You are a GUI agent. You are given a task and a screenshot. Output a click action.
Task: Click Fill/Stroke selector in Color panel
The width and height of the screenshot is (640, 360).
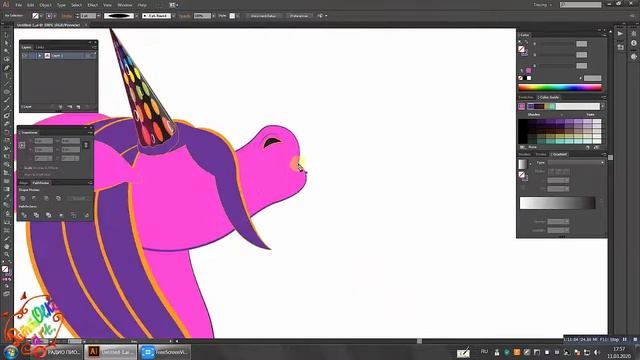coord(522,50)
